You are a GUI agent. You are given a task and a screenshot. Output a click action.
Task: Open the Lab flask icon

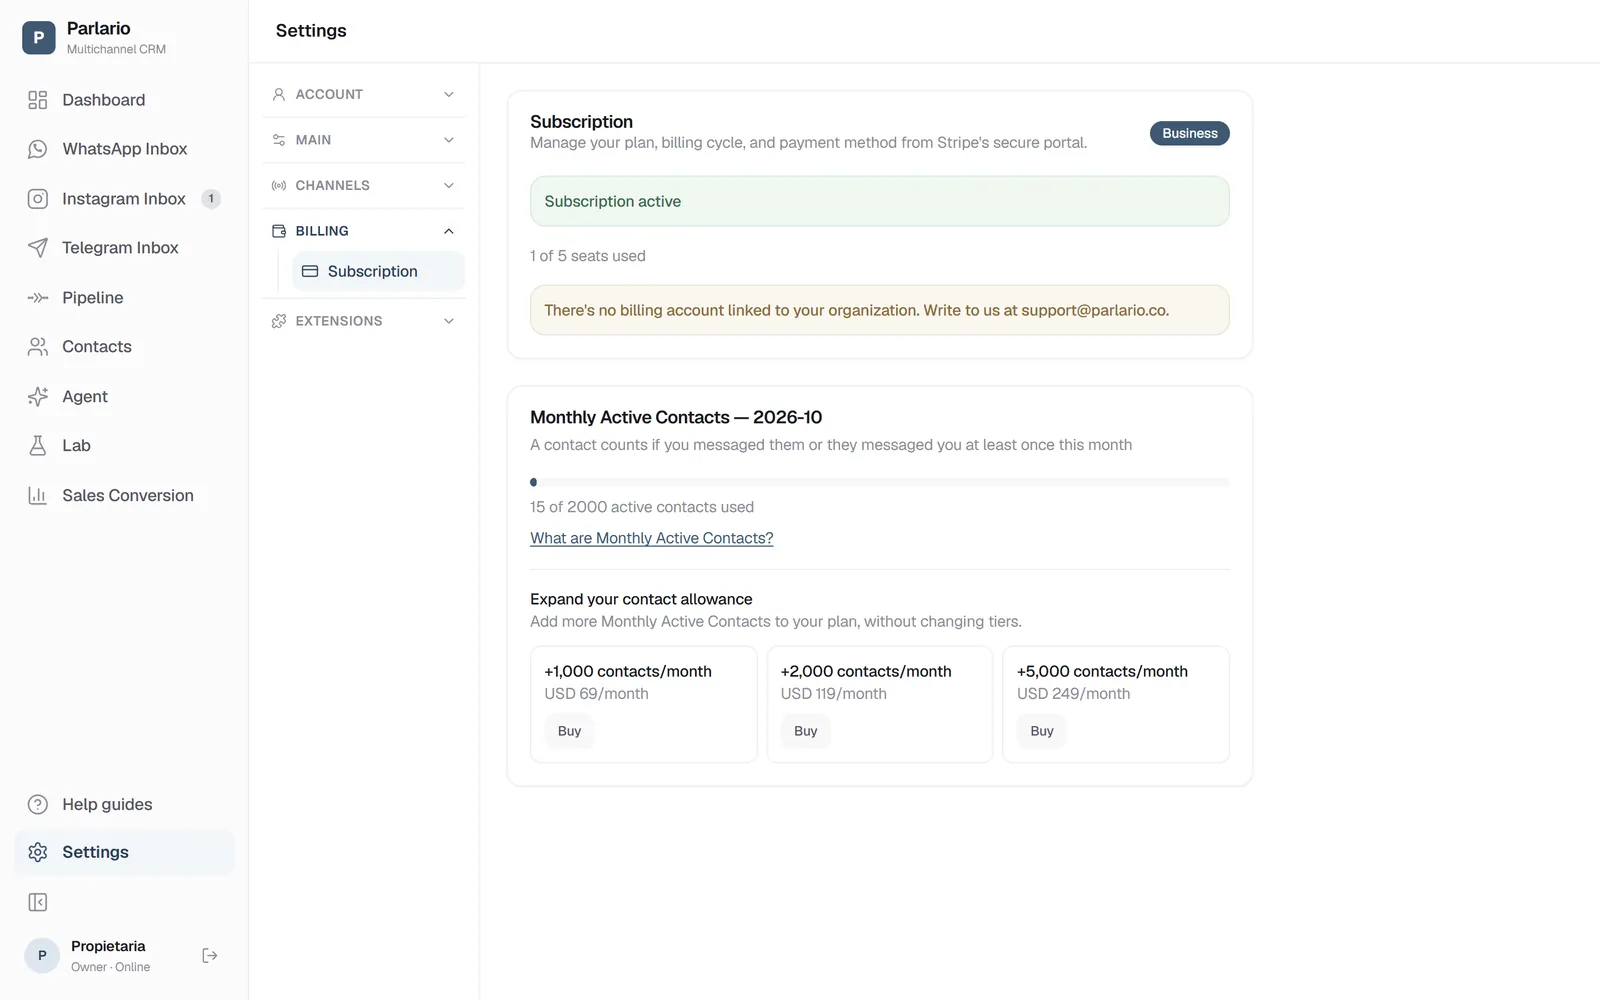coord(38,446)
